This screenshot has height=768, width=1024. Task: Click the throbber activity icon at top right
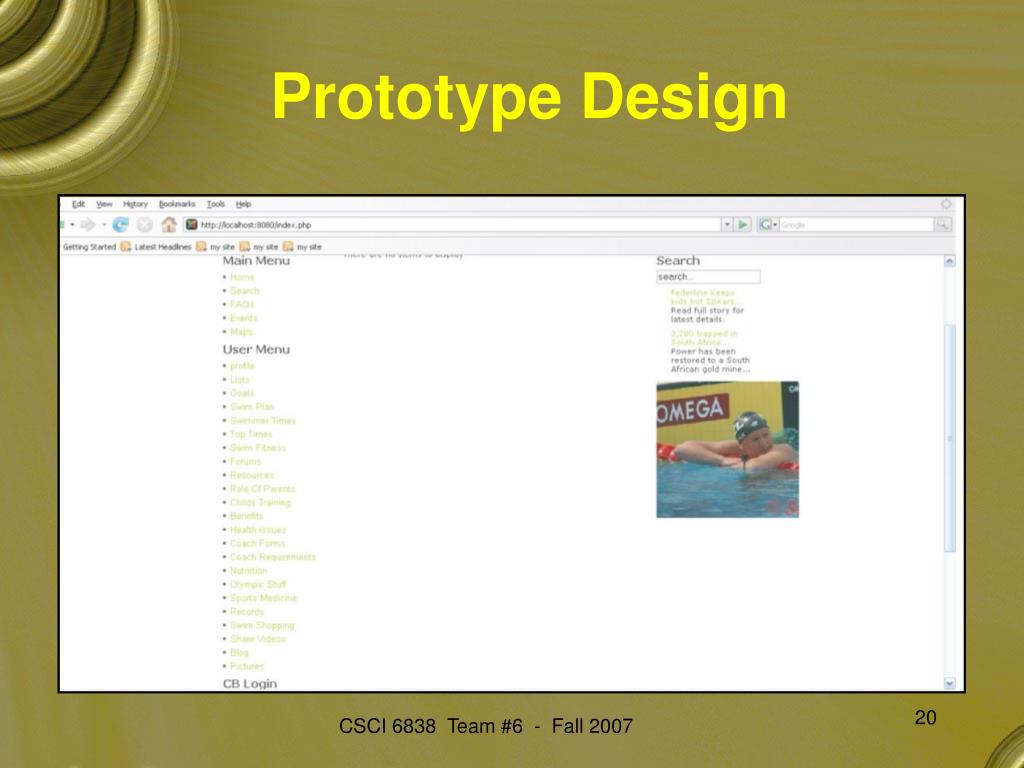tap(946, 204)
